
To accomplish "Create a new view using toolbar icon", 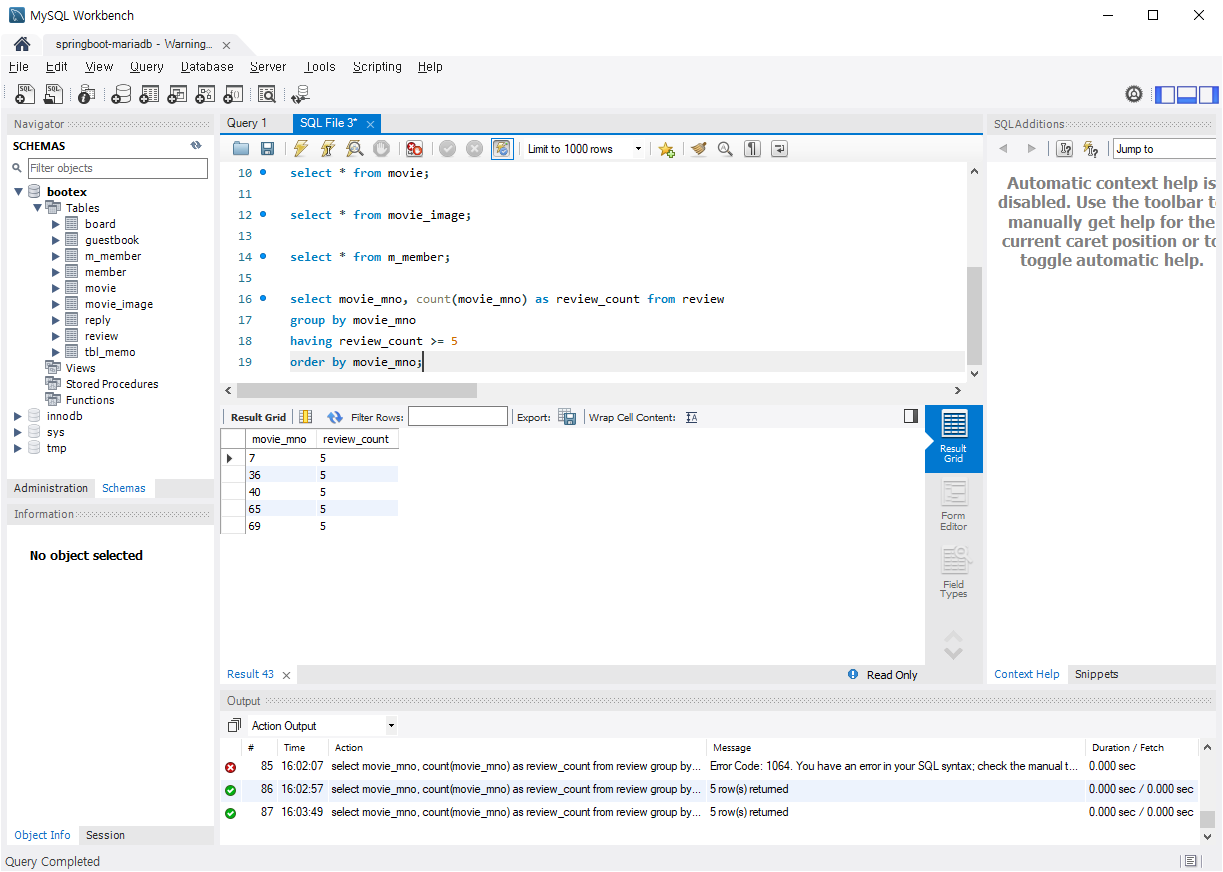I will [177, 94].
